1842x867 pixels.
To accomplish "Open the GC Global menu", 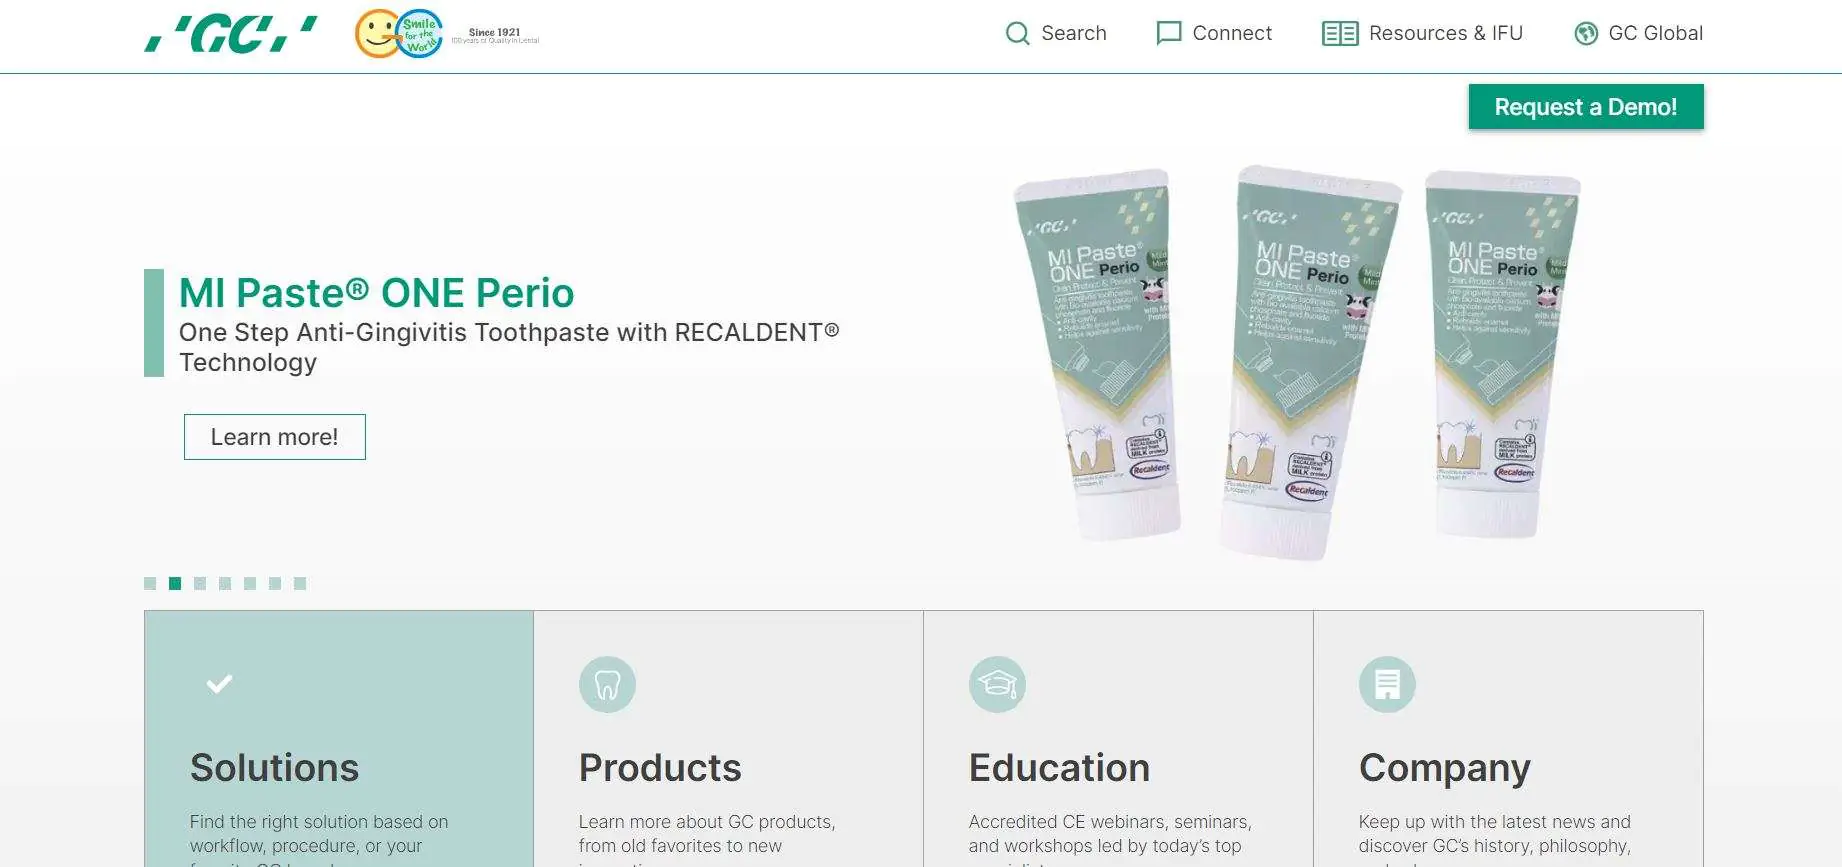I will click(x=1638, y=33).
